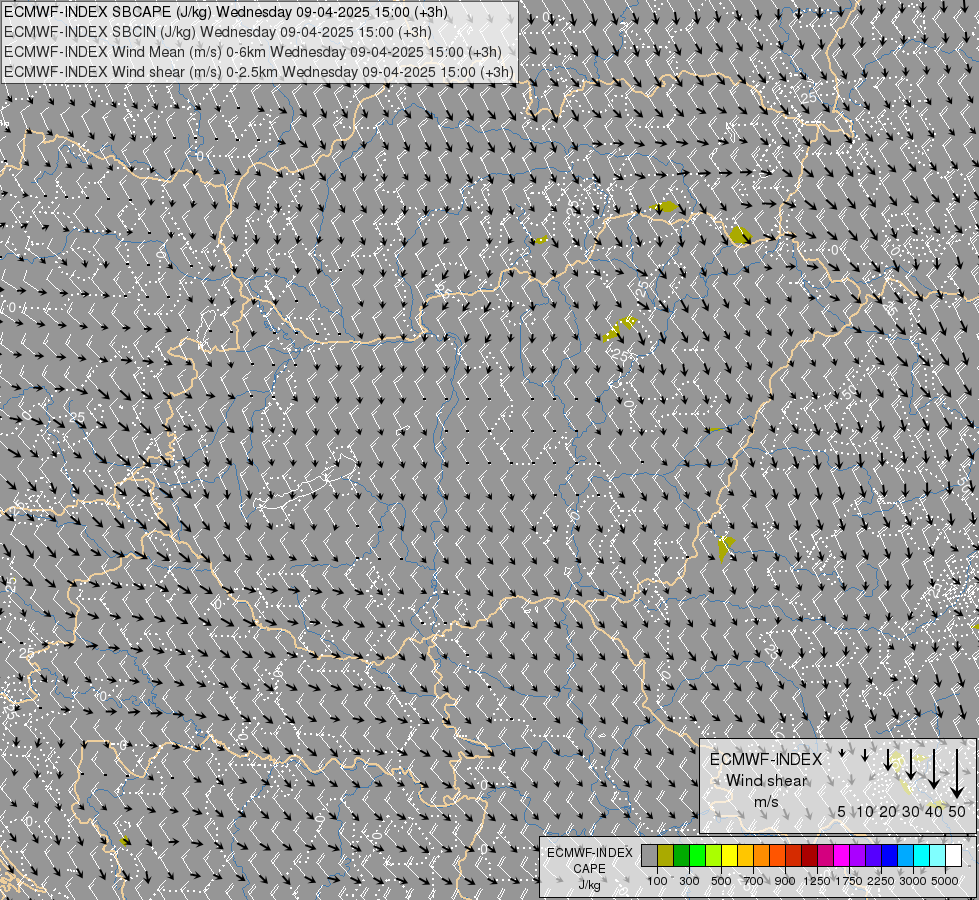
Task: Click the '3000' CAPE scale label
Action: [x=913, y=881]
